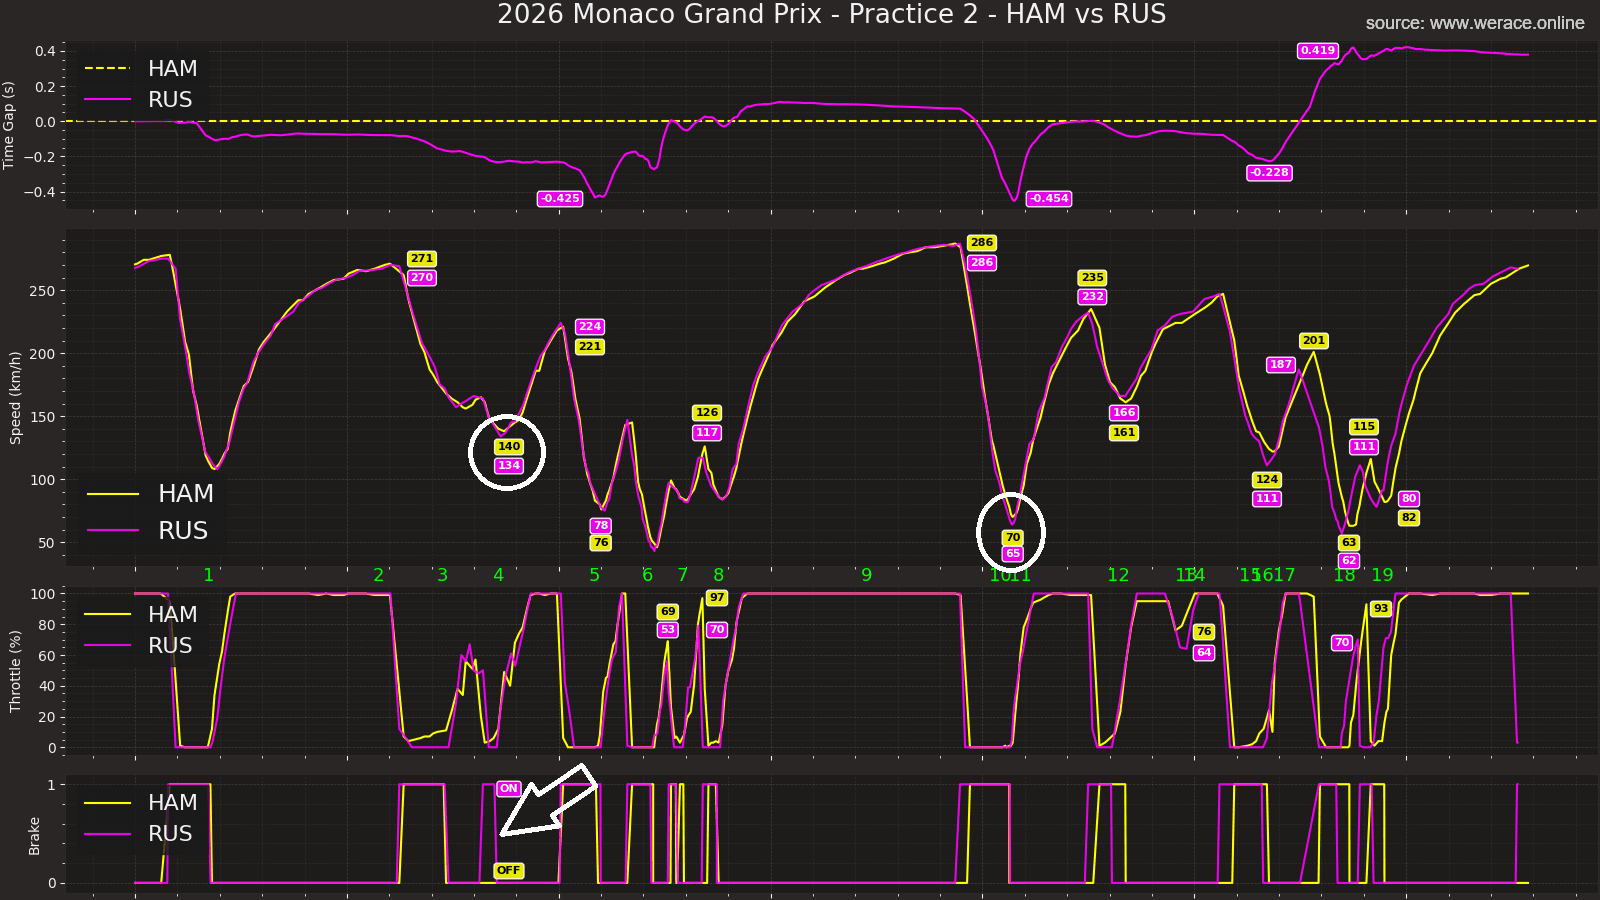This screenshot has width=1600, height=900.
Task: Click the yellow 97 throttle label
Action: pyautogui.click(x=717, y=597)
